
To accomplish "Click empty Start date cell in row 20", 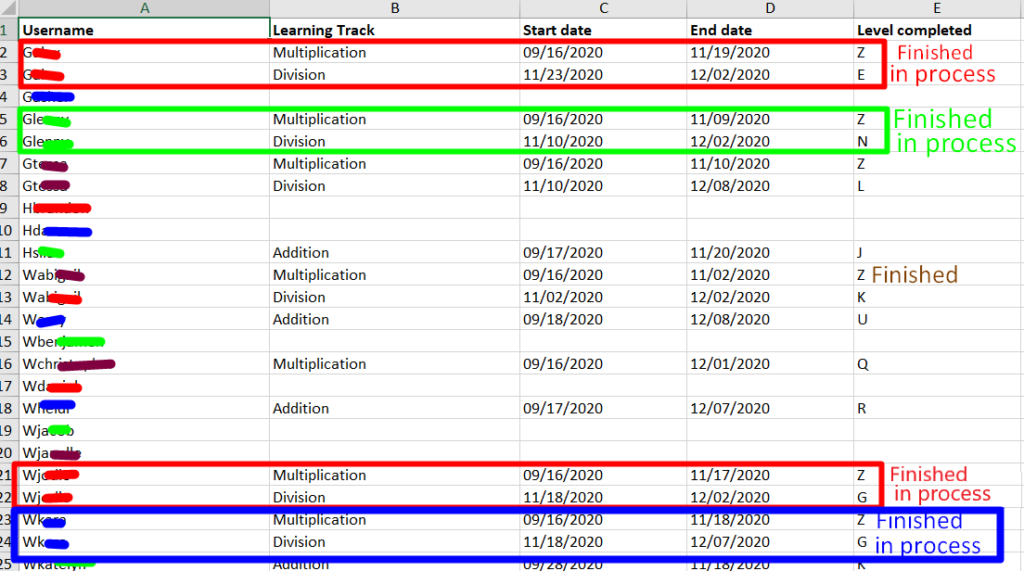I will 603,452.
